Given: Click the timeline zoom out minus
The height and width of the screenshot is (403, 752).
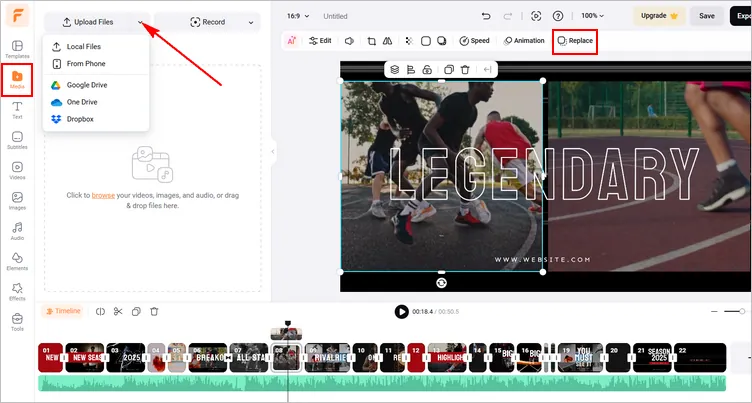Looking at the screenshot, I should (x=714, y=311).
